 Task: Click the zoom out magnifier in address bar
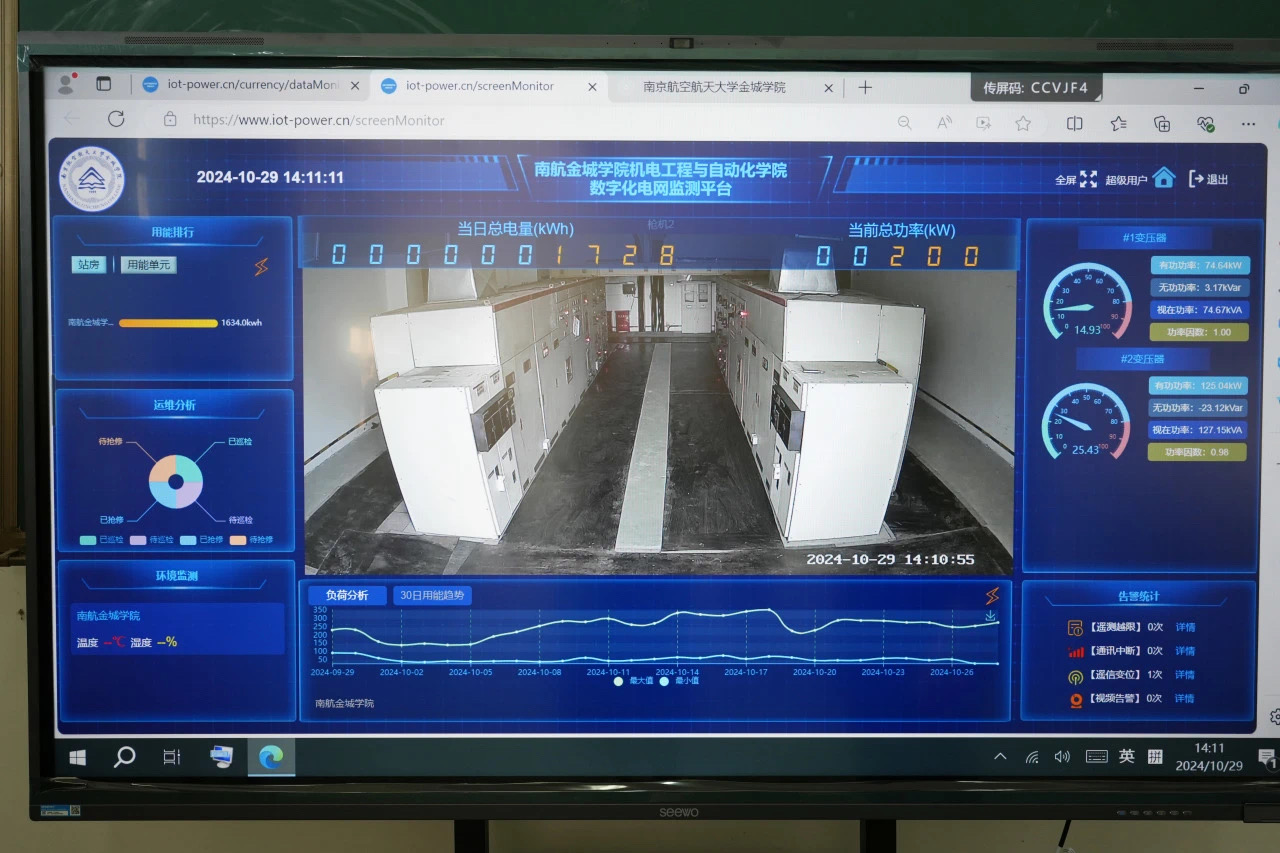pos(904,123)
